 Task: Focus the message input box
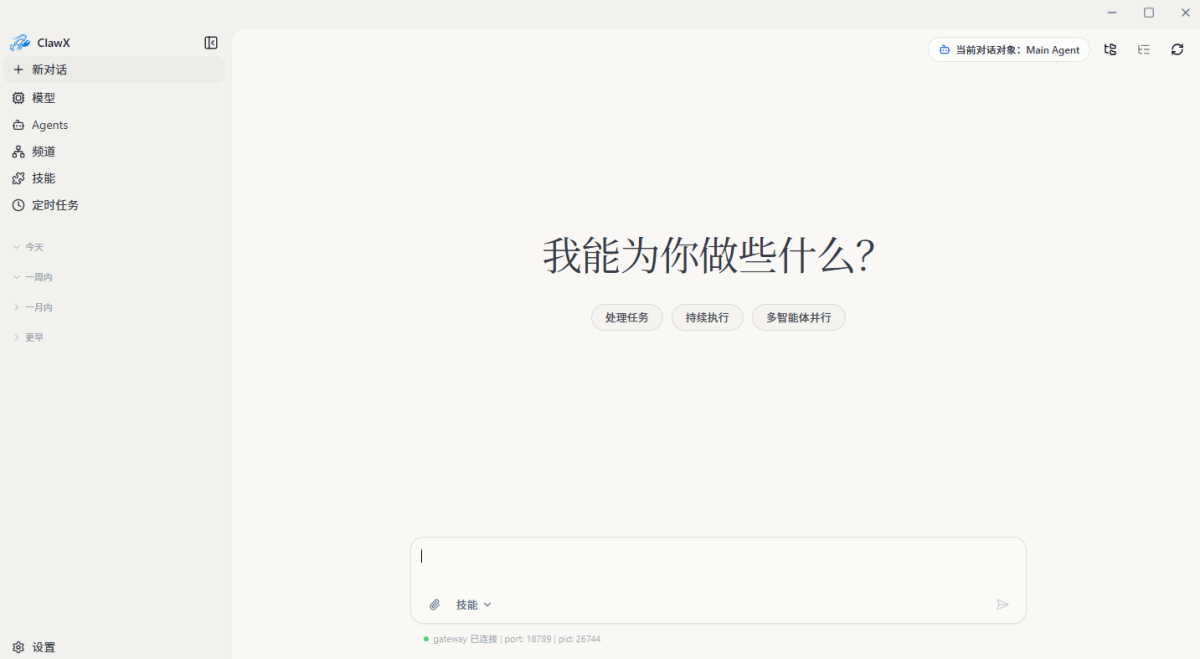click(718, 562)
